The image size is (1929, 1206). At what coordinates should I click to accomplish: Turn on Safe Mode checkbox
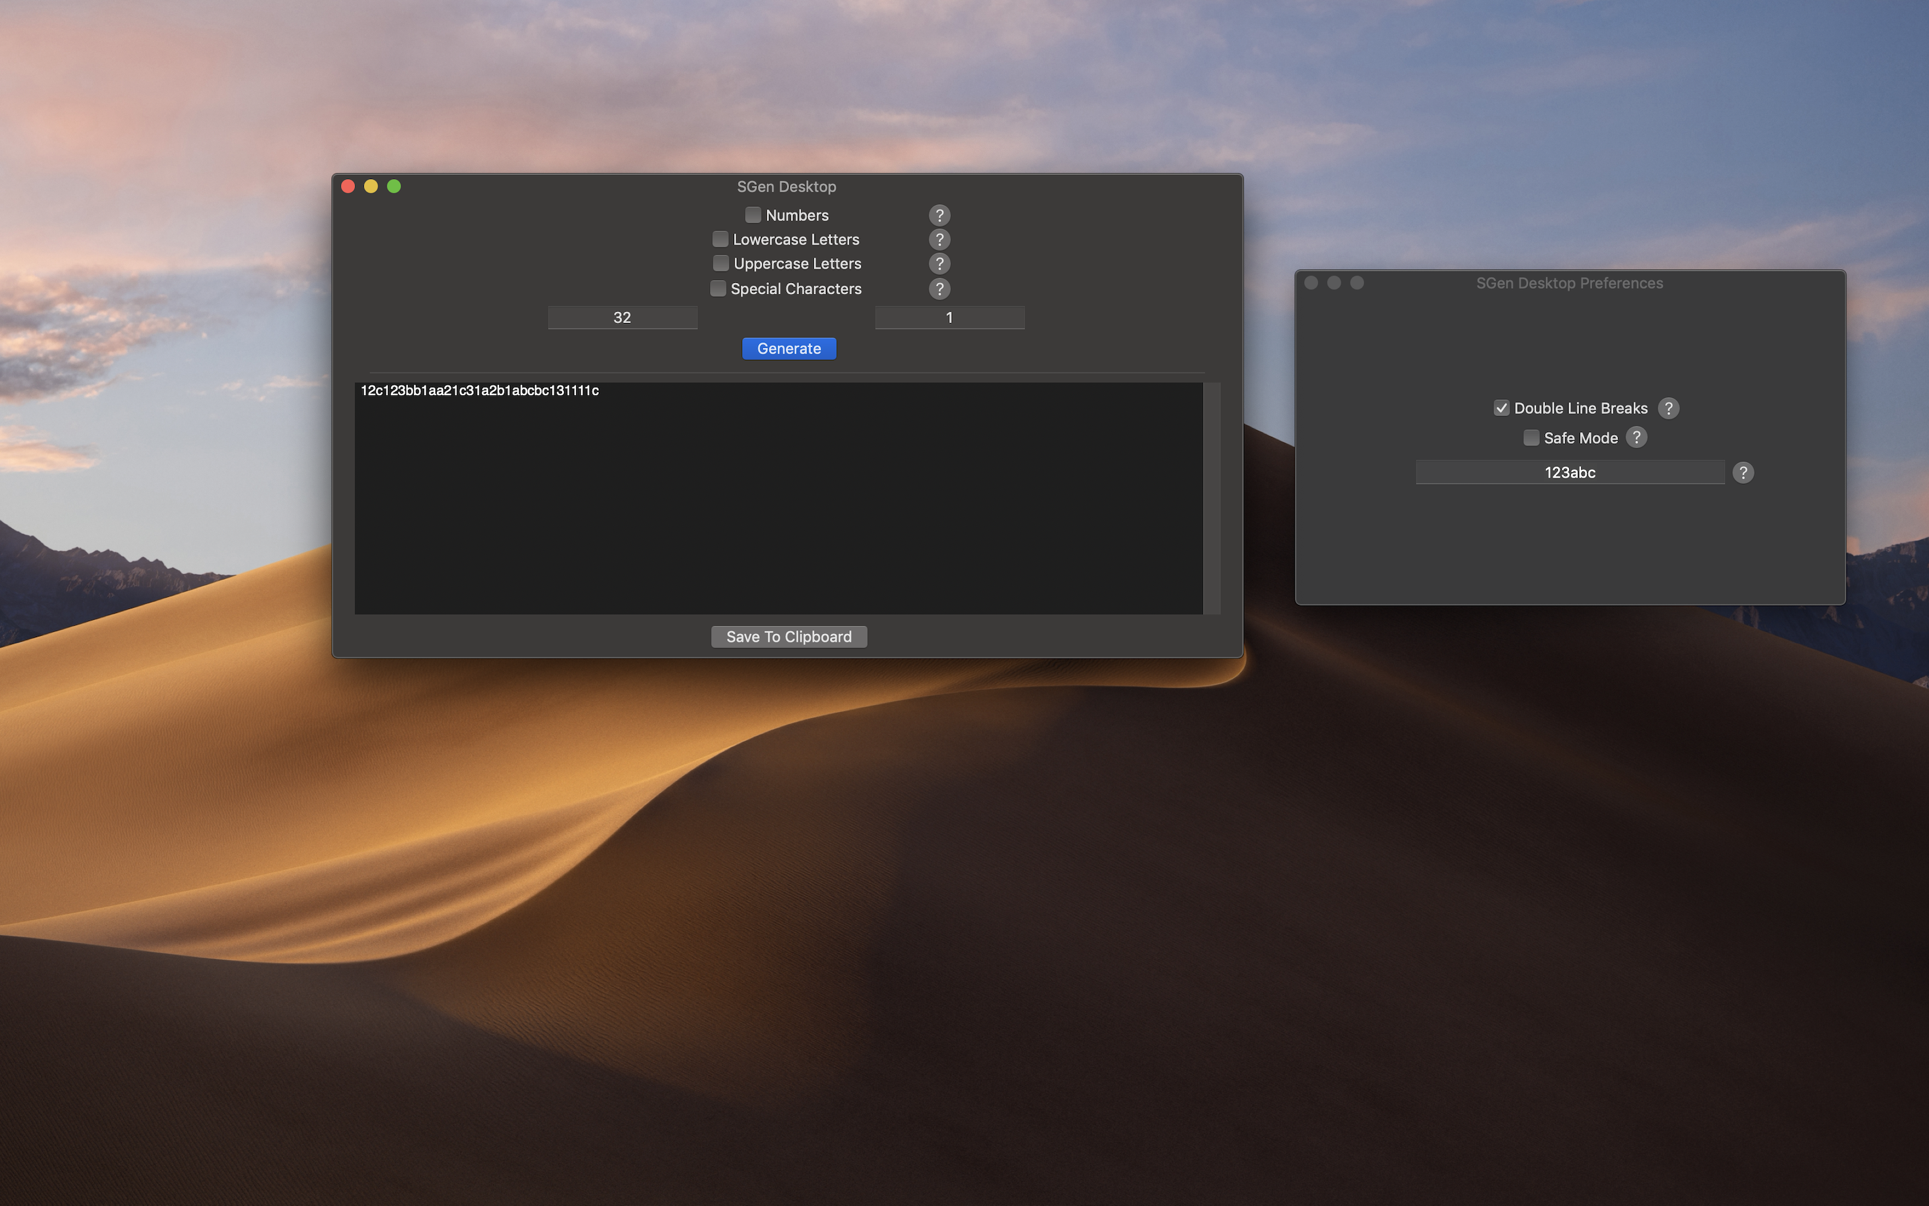(x=1531, y=437)
